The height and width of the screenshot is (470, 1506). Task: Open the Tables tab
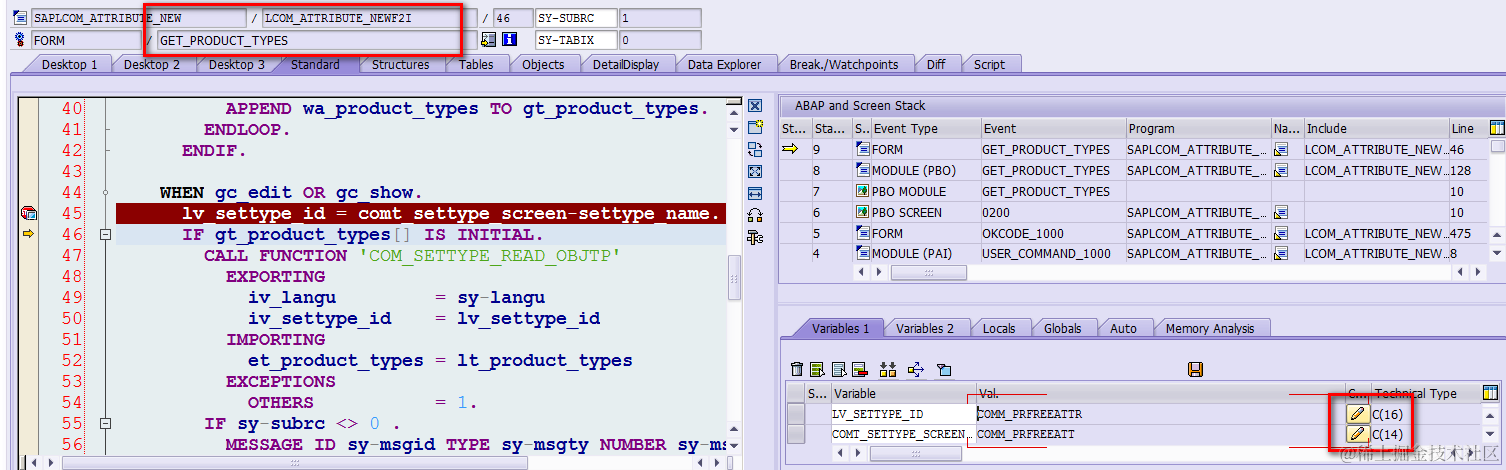476,64
